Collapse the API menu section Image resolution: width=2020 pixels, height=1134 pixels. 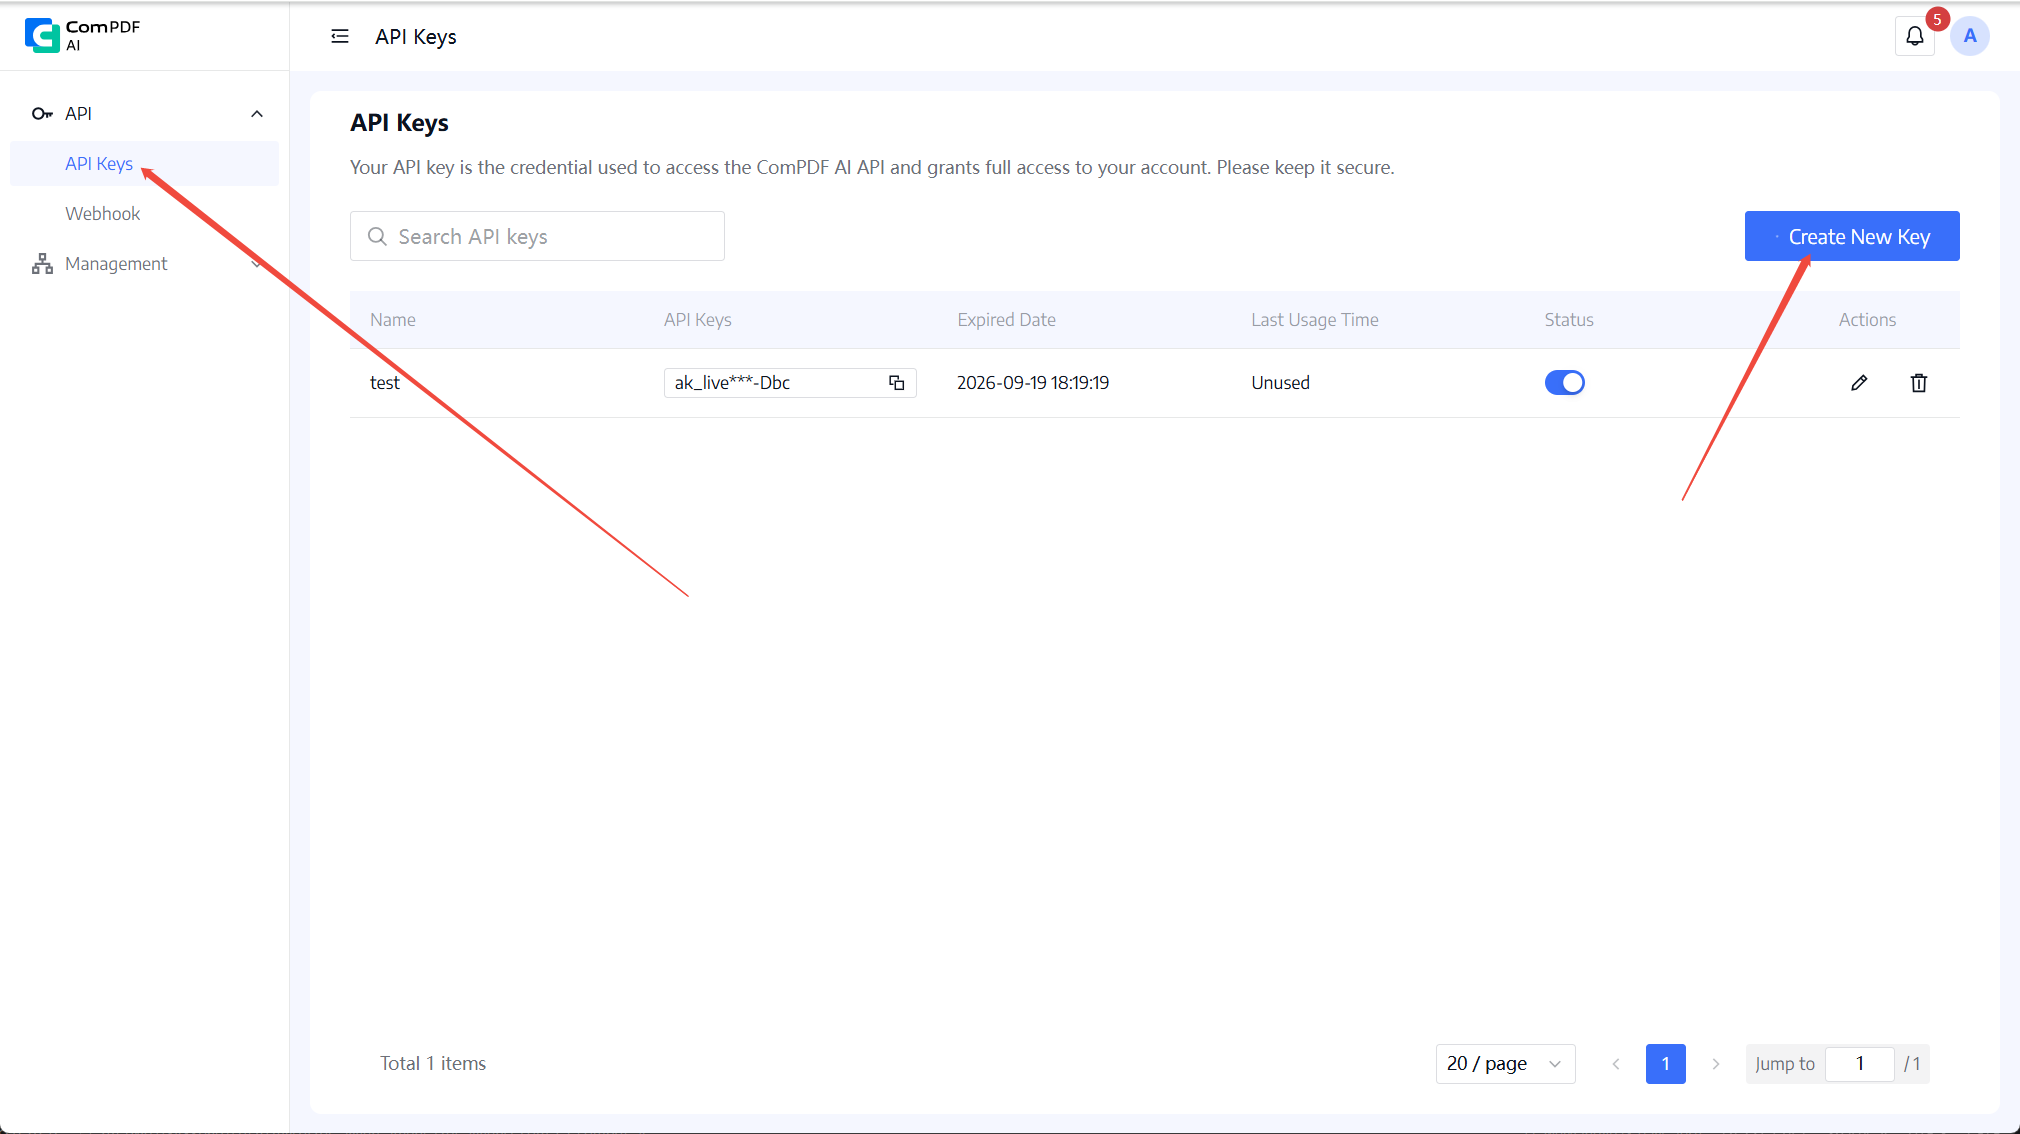(x=257, y=114)
